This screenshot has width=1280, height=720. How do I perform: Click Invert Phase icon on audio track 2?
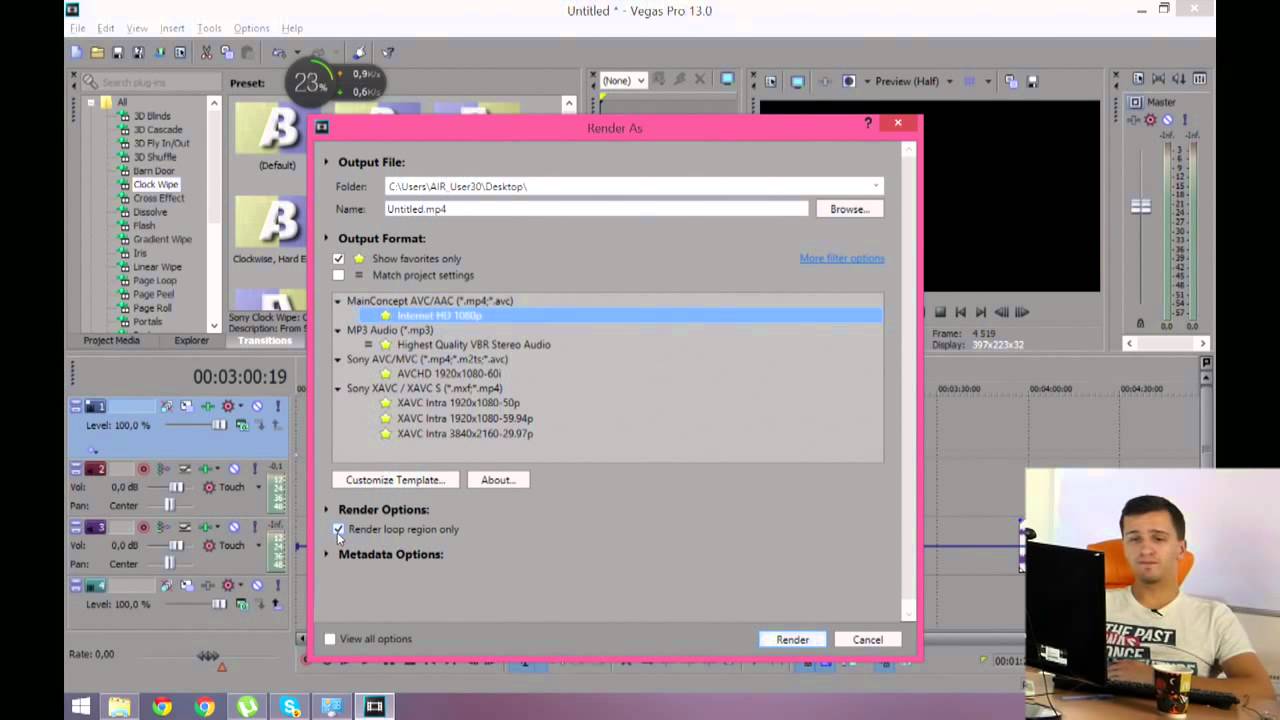(x=185, y=468)
